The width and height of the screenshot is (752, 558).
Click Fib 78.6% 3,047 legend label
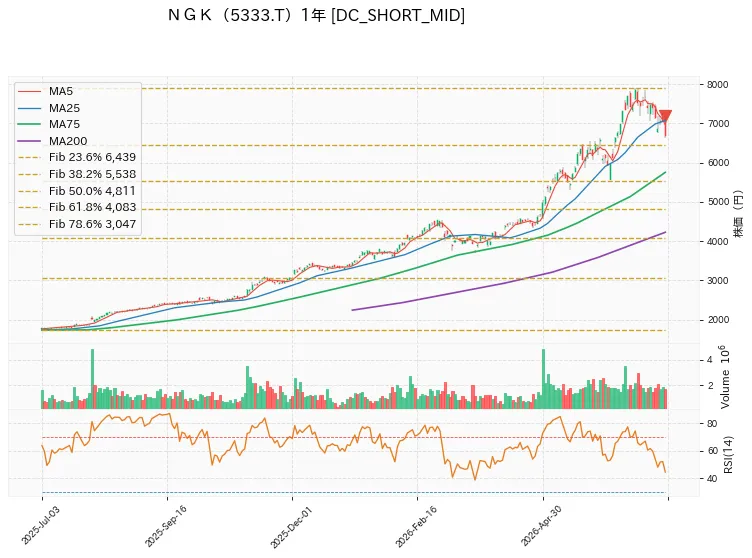tap(92, 224)
